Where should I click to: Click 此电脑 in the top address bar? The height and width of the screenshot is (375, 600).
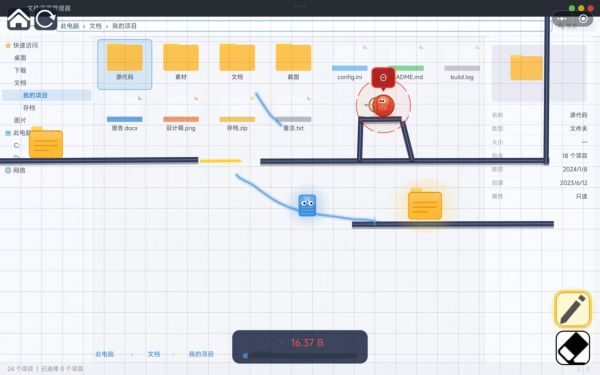[70, 26]
